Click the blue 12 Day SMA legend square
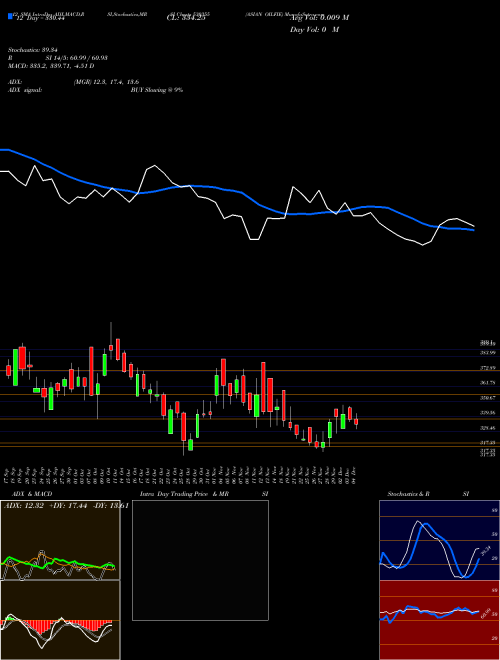Image resolution: width=500 pixels, height=660 pixels. point(10,16)
